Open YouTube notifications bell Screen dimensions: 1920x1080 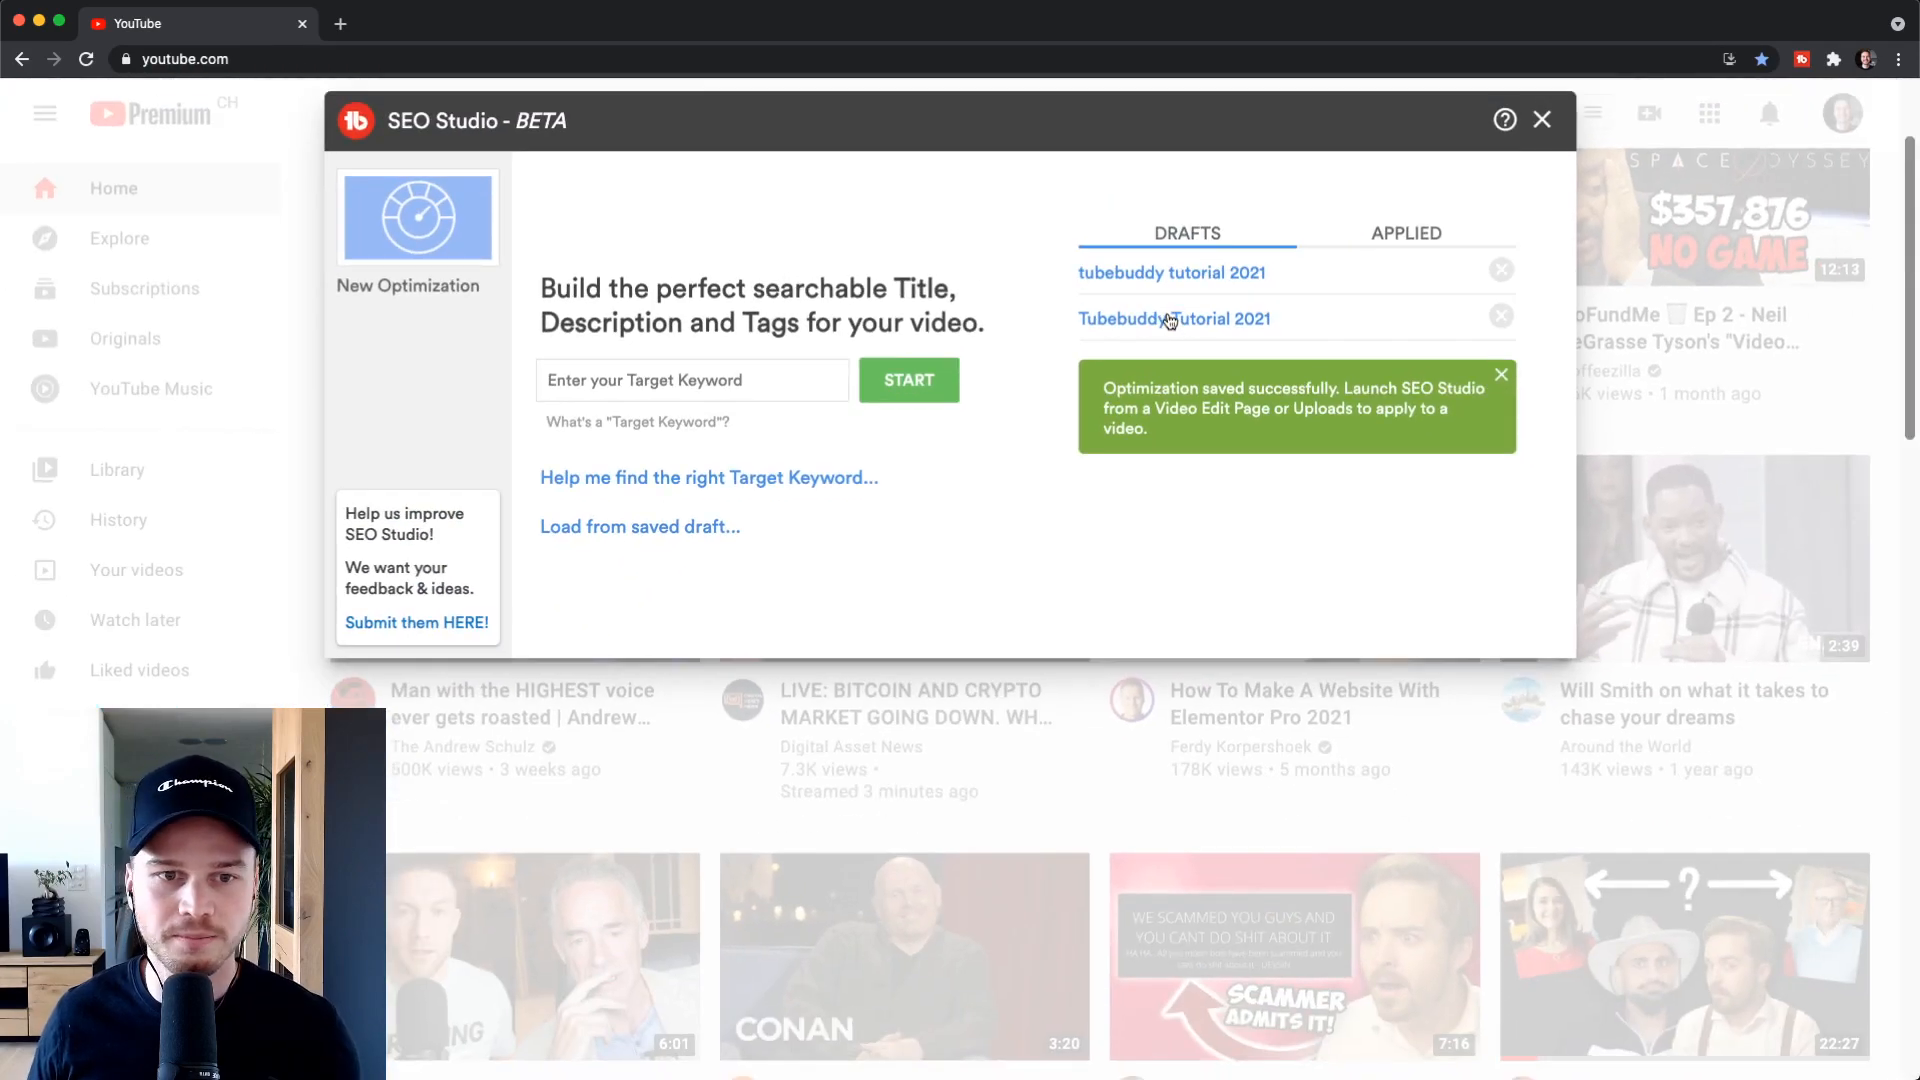[1769, 113]
